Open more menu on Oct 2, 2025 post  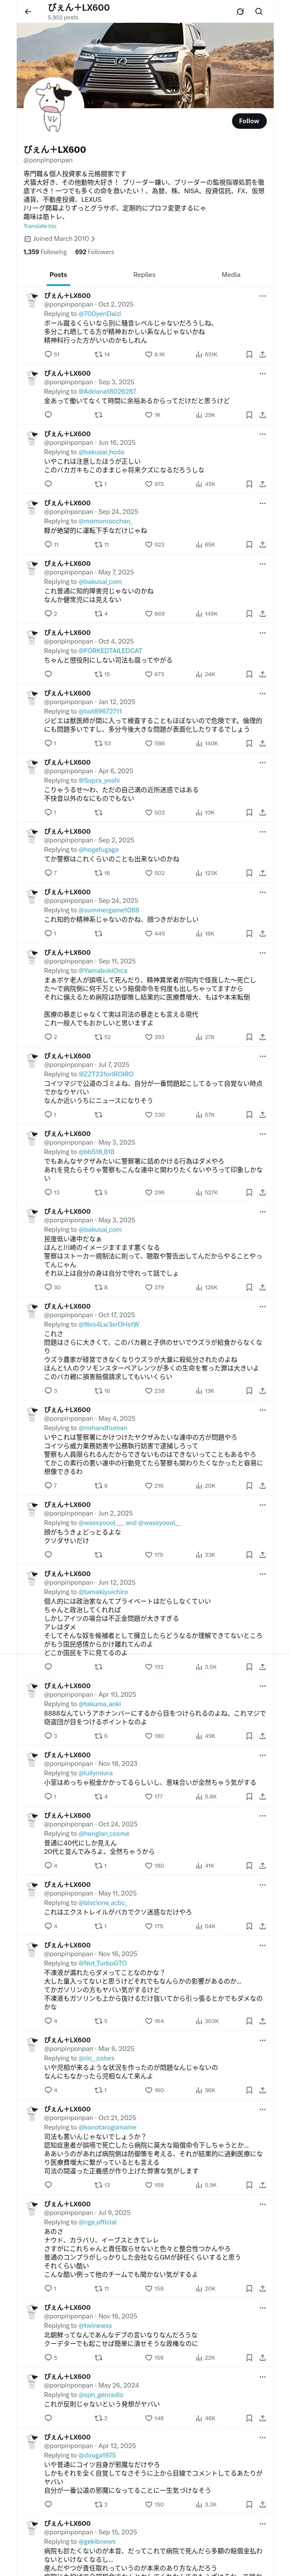(262, 296)
